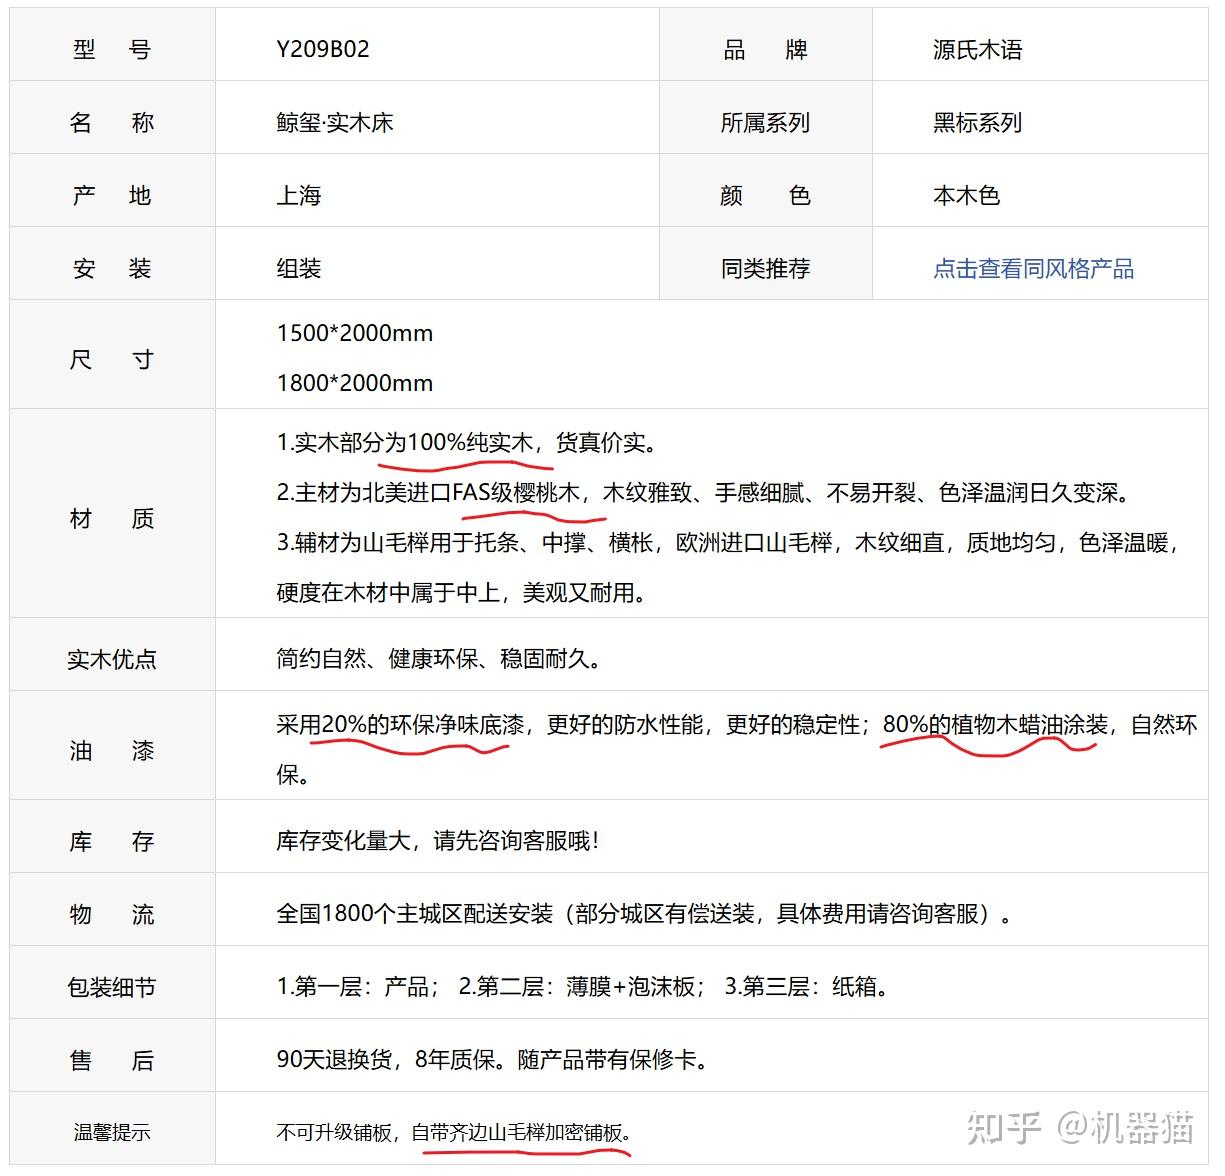Click the 油漆 row header

pyautogui.click(x=110, y=750)
